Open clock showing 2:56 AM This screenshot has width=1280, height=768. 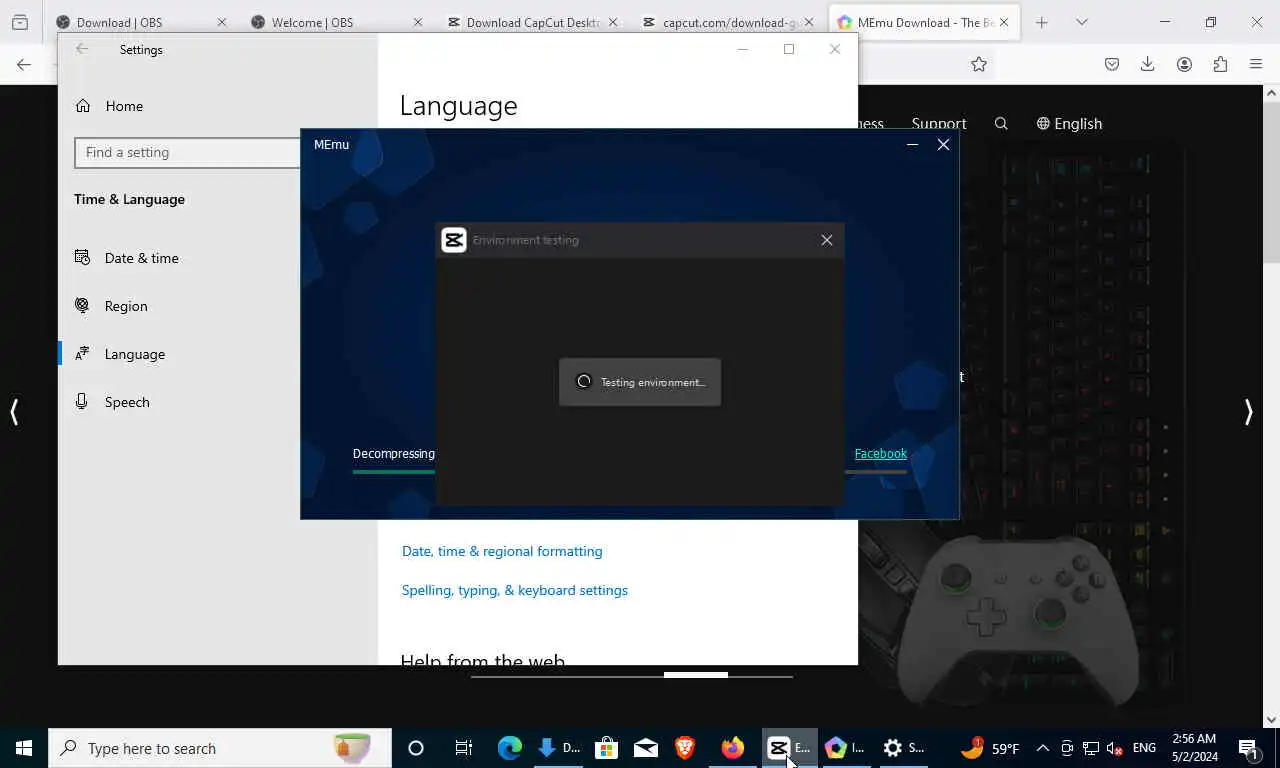pyautogui.click(x=1193, y=748)
